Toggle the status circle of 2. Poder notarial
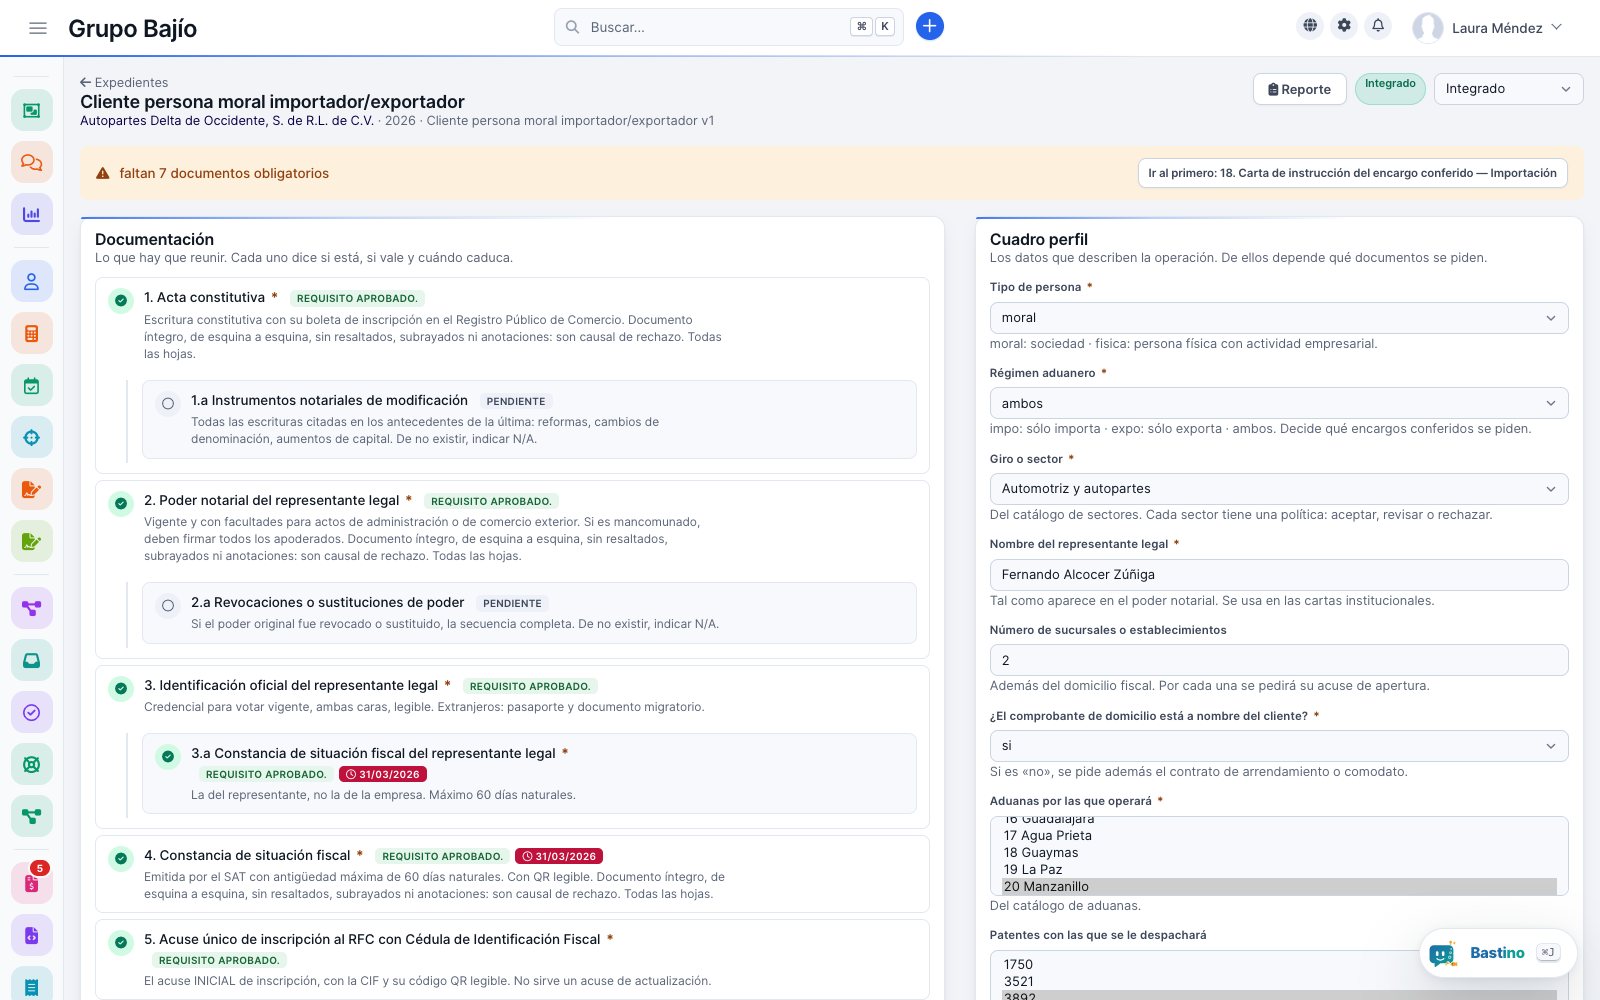 pyautogui.click(x=121, y=503)
